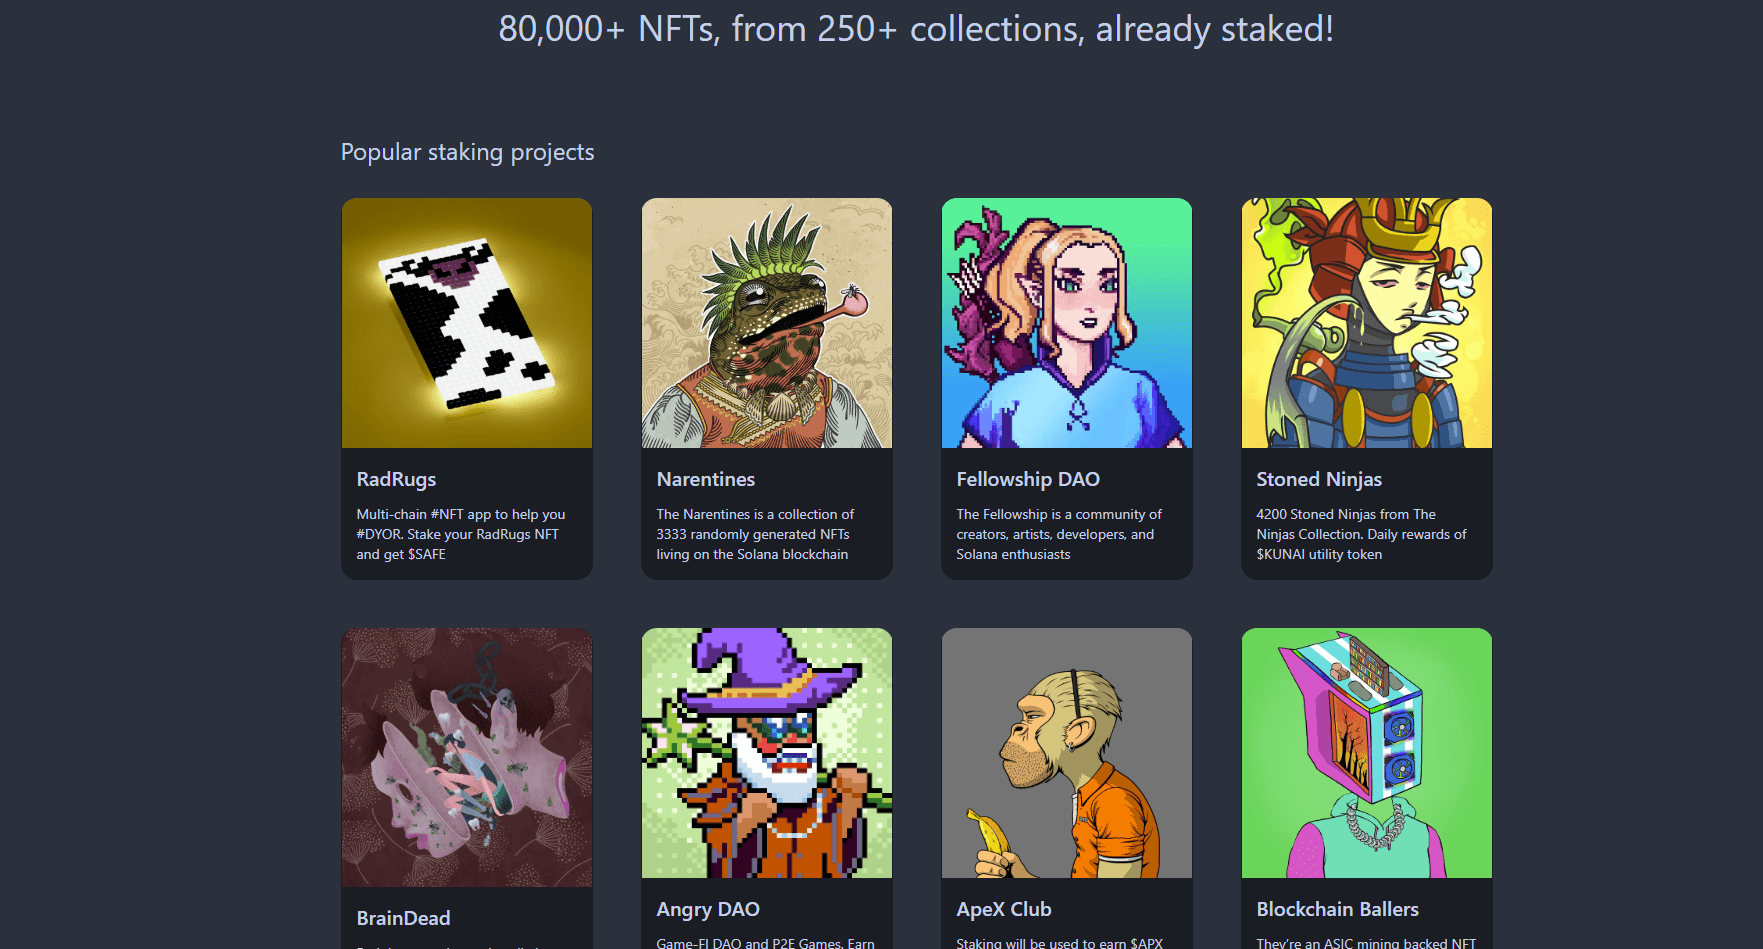Screen dimensions: 1763x949
Task: Click the Fellowship DAO title
Action: (1027, 479)
